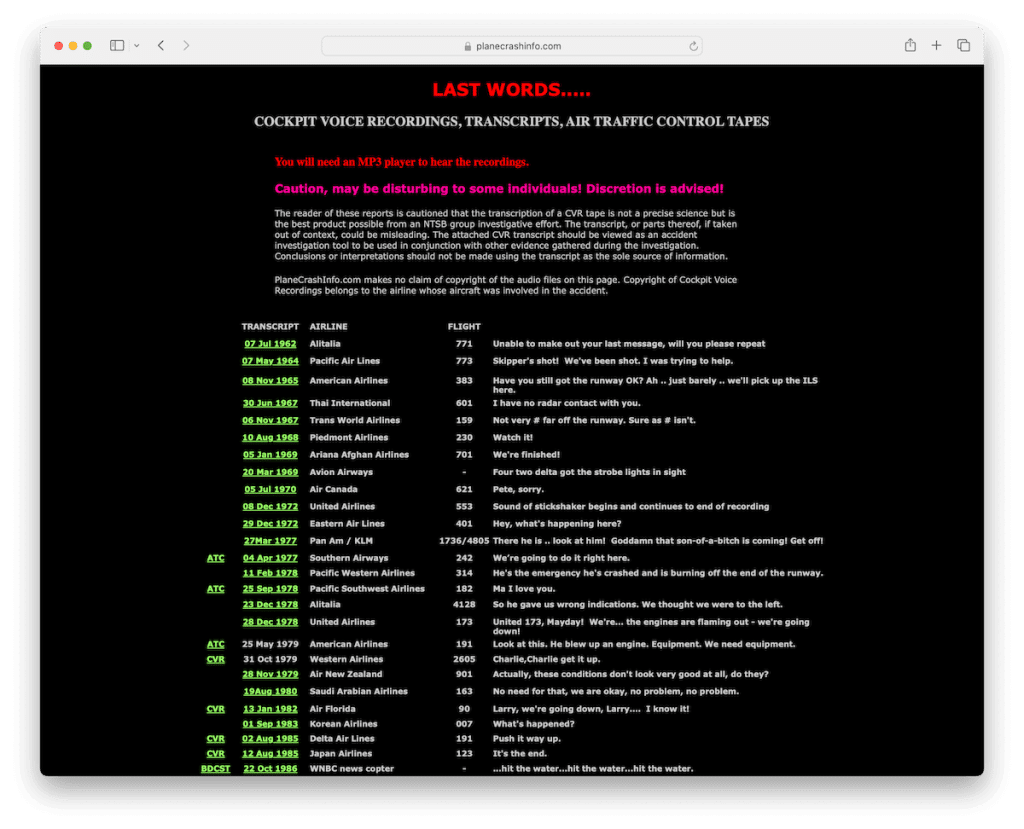Click the "Ma I love you." text
This screenshot has height=829, width=1024.
524,589
